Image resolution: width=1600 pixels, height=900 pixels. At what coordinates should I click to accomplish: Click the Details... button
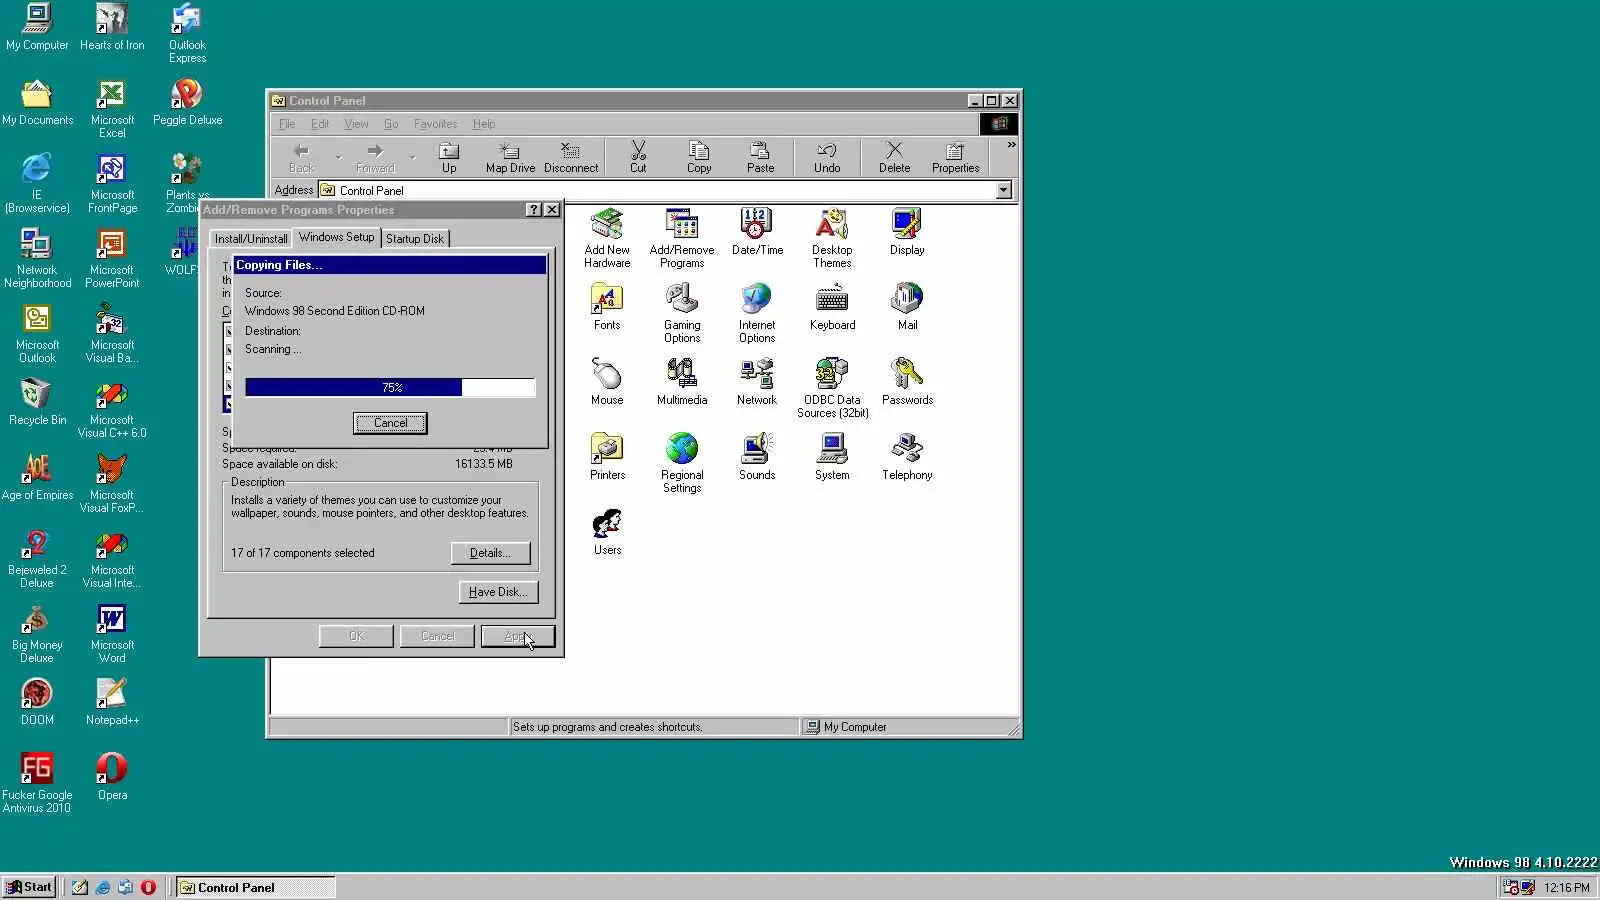coord(490,553)
